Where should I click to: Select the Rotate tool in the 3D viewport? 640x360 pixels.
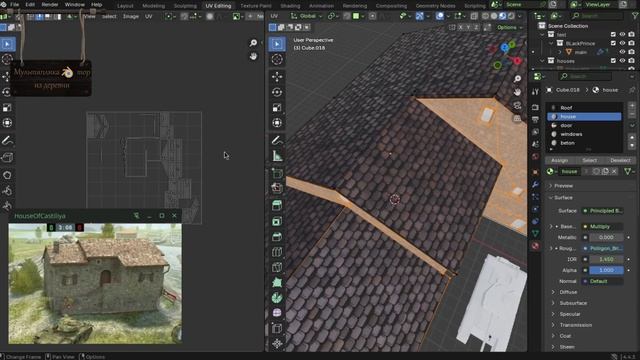(277, 92)
